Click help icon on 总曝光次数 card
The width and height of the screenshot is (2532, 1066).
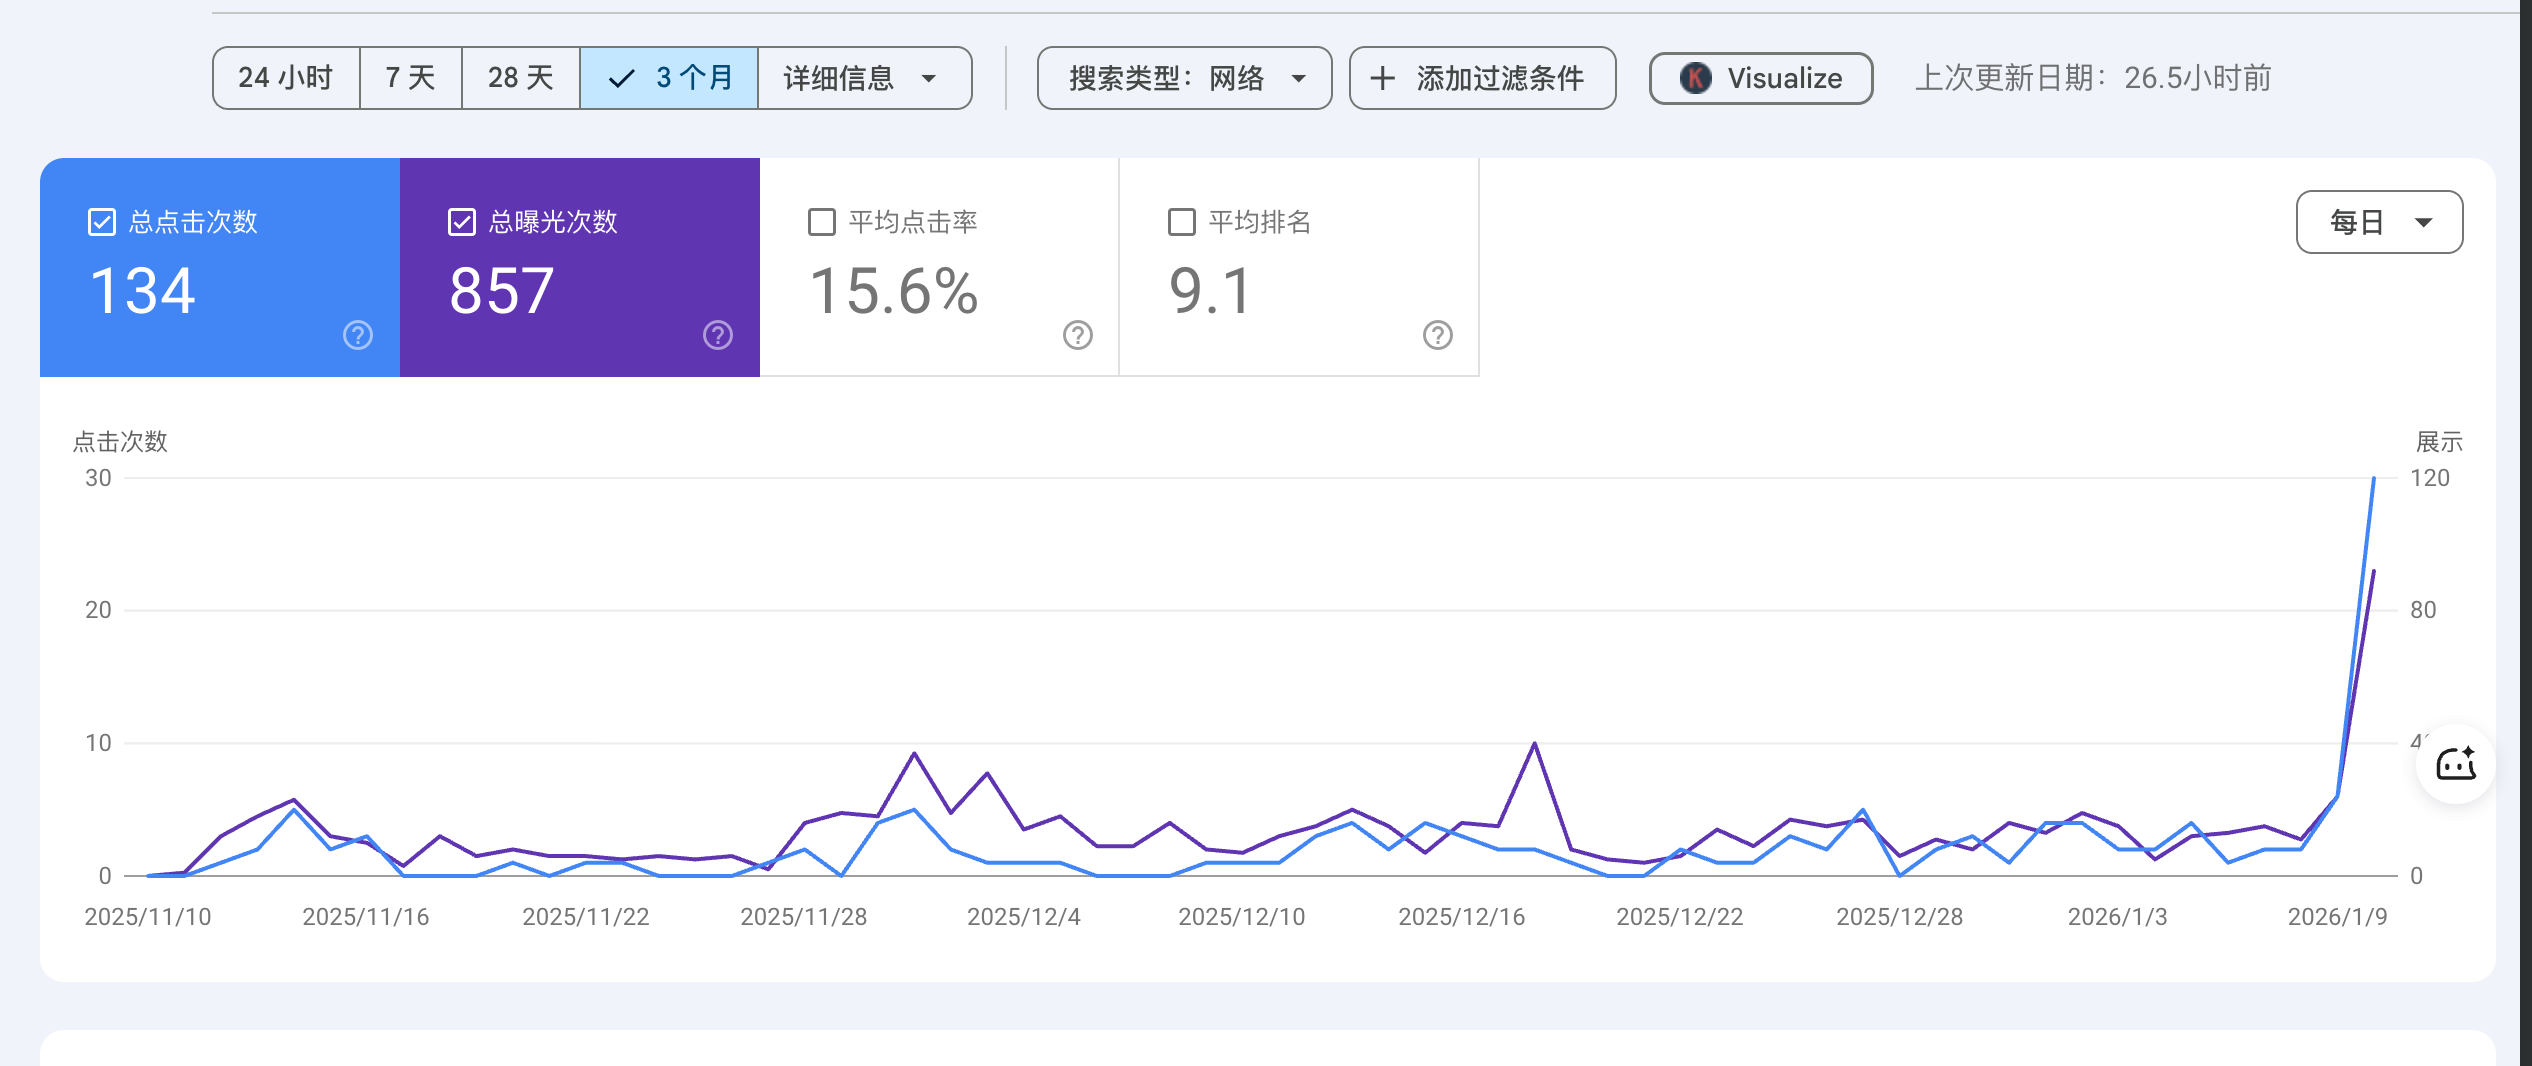[718, 335]
